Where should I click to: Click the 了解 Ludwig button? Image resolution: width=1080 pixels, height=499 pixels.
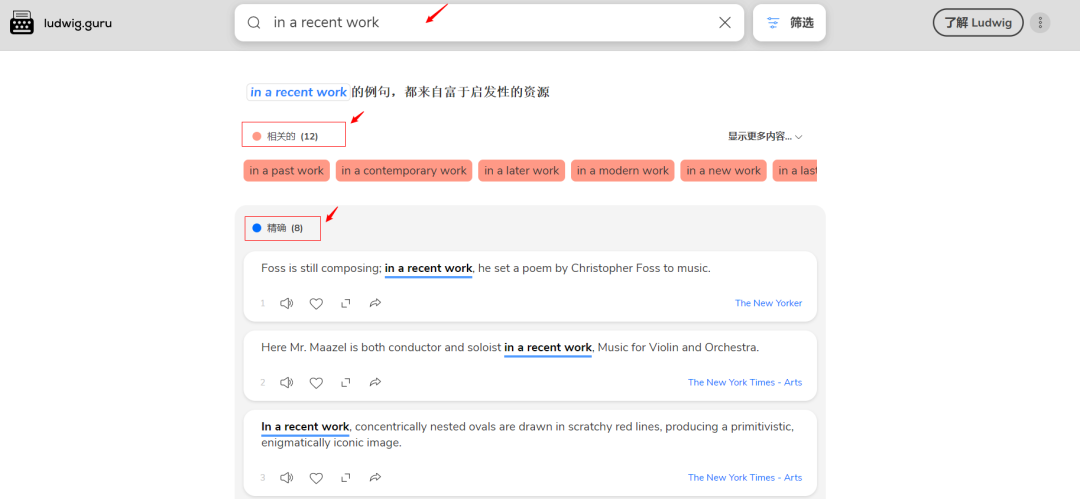pyautogui.click(x=978, y=23)
